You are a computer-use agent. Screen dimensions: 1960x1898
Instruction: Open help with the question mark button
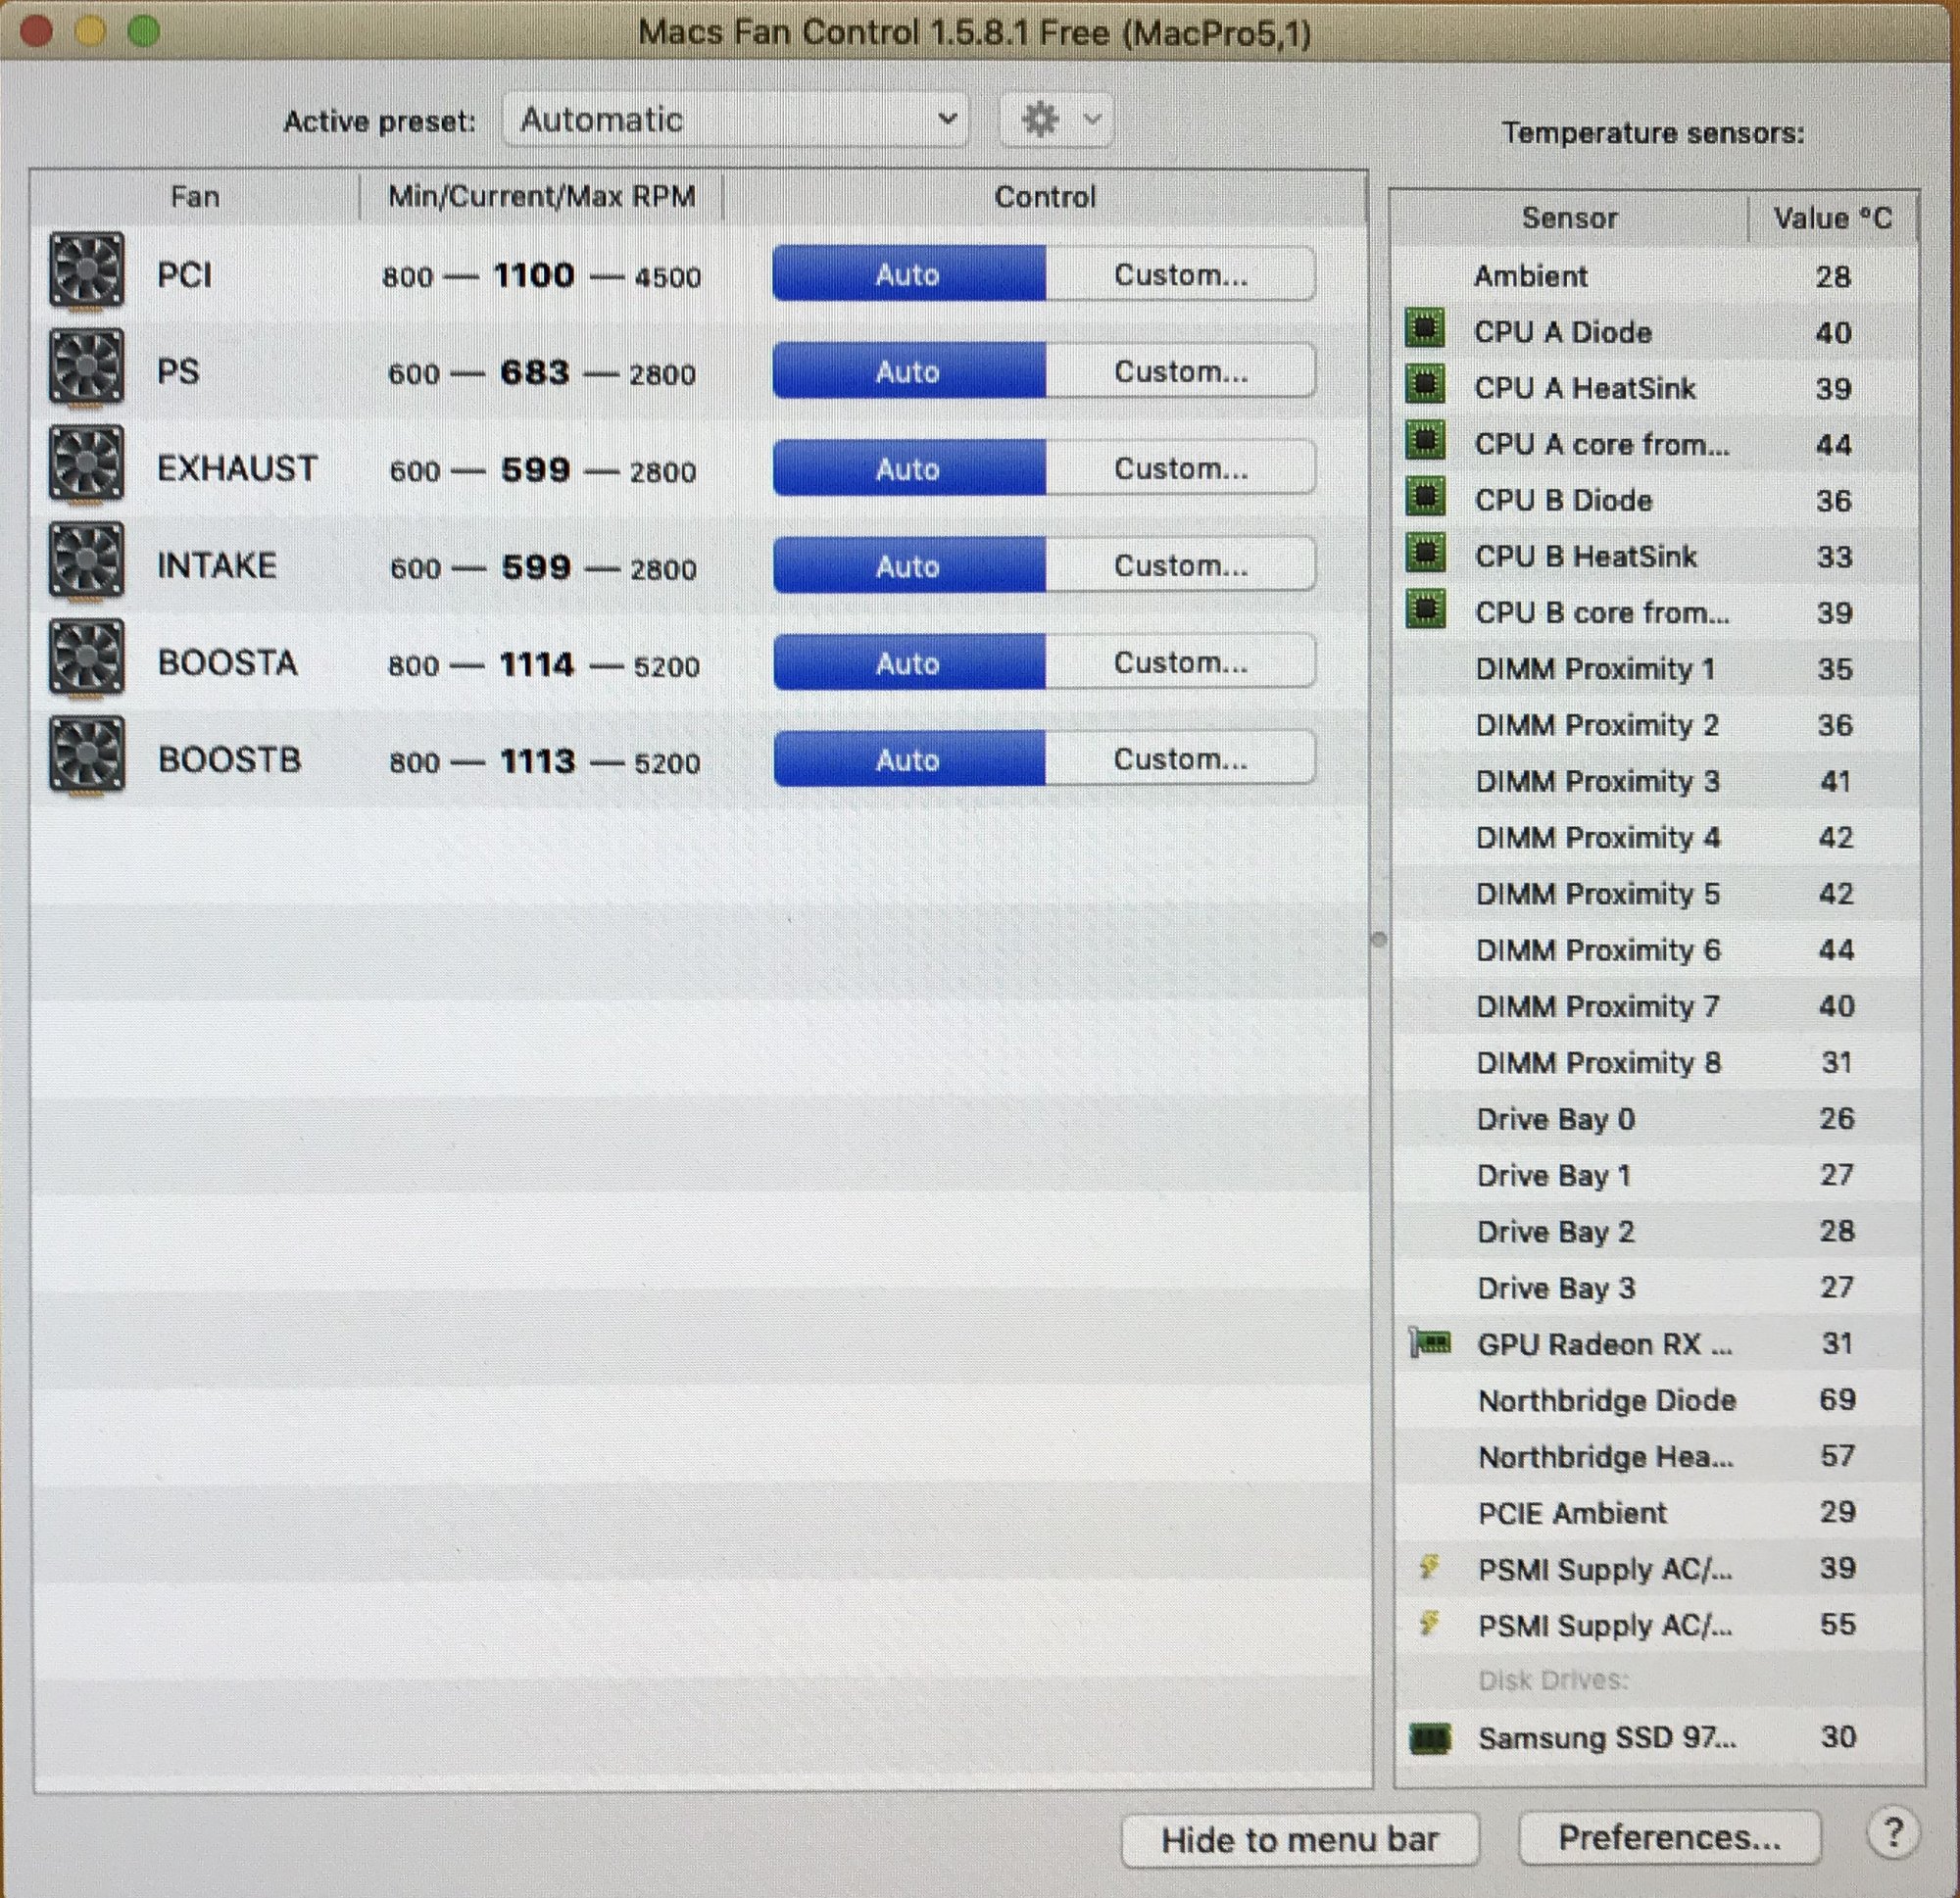[1892, 1833]
